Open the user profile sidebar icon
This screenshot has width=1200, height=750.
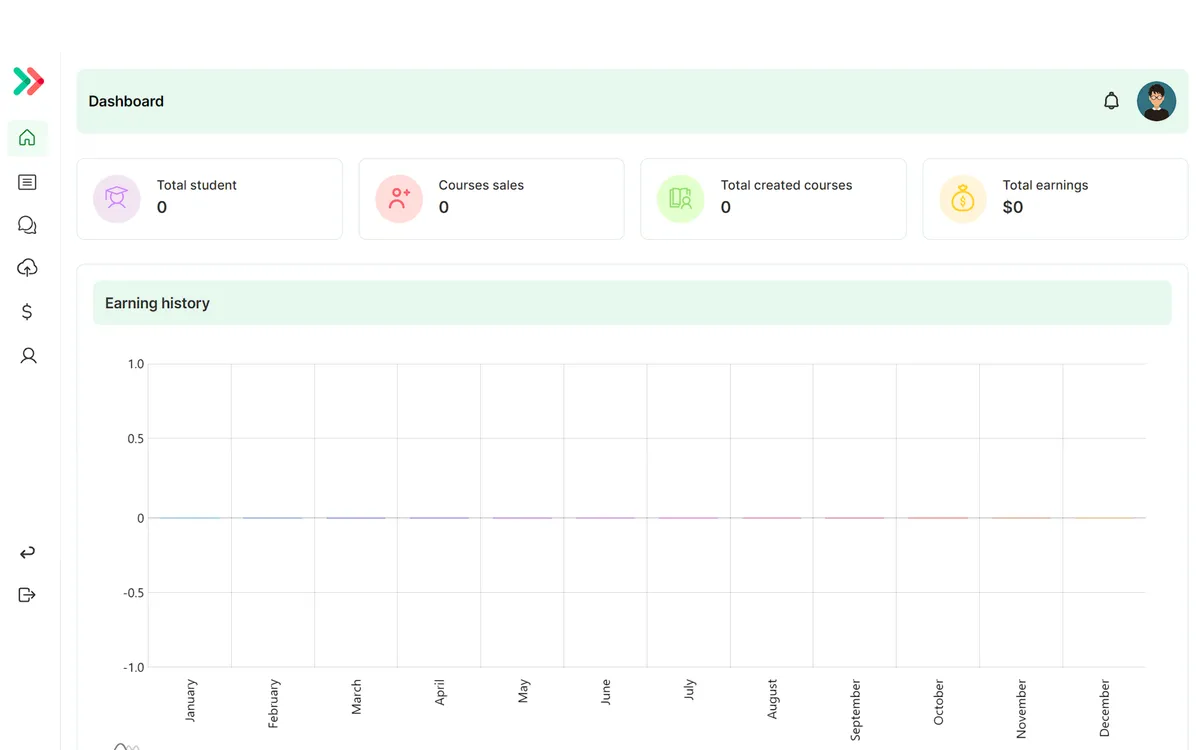[28, 355]
